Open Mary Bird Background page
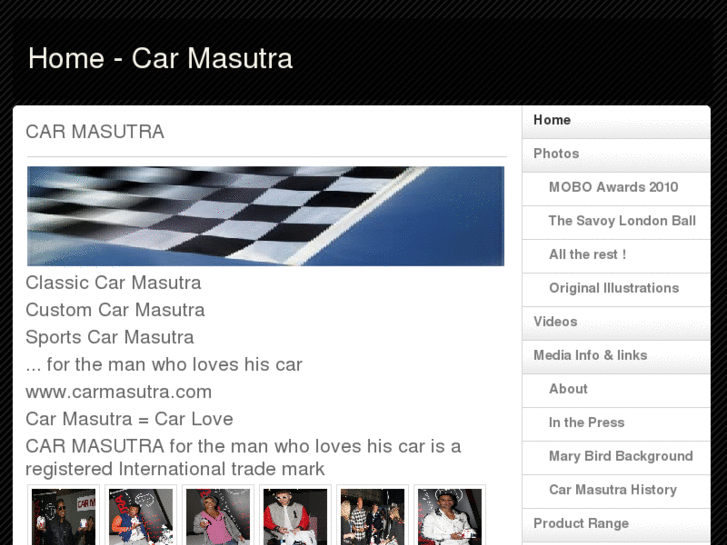 pyautogui.click(x=616, y=458)
